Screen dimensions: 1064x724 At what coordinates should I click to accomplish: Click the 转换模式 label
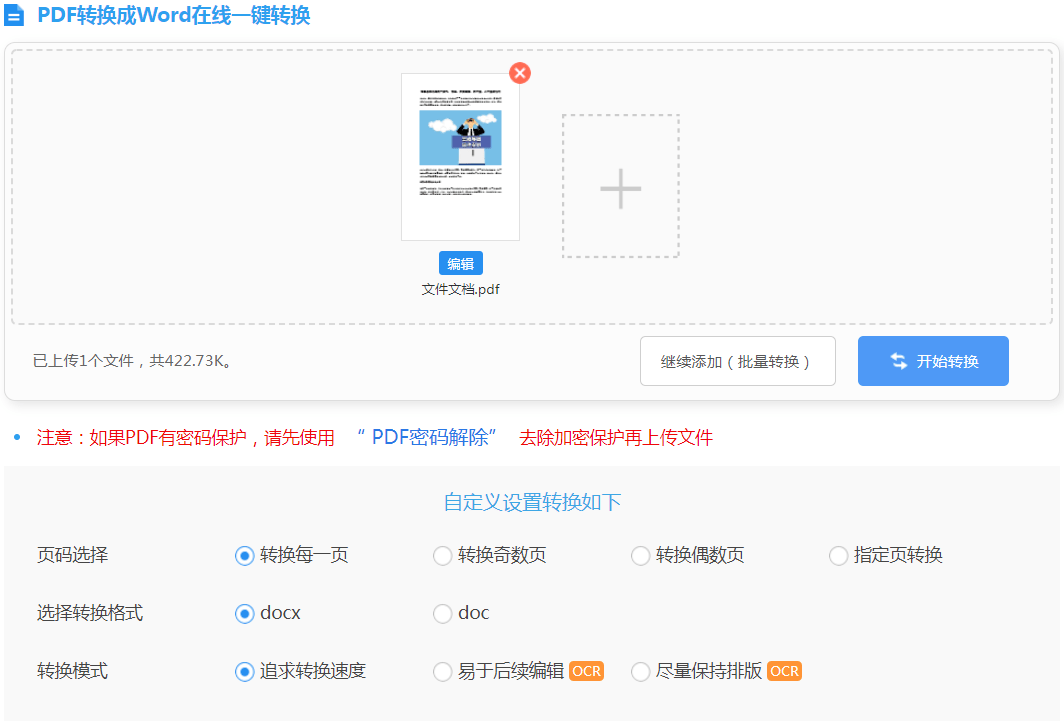click(73, 671)
